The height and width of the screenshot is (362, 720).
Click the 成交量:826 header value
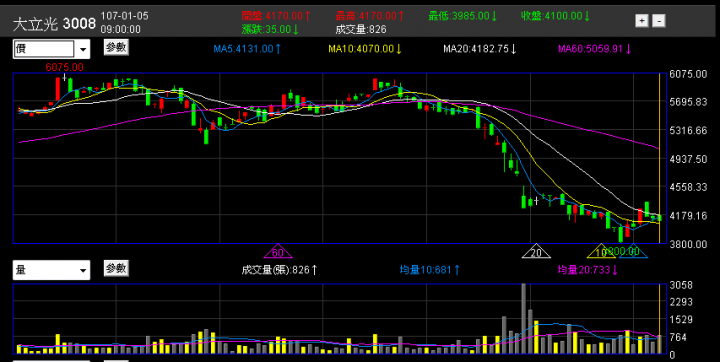(361, 29)
